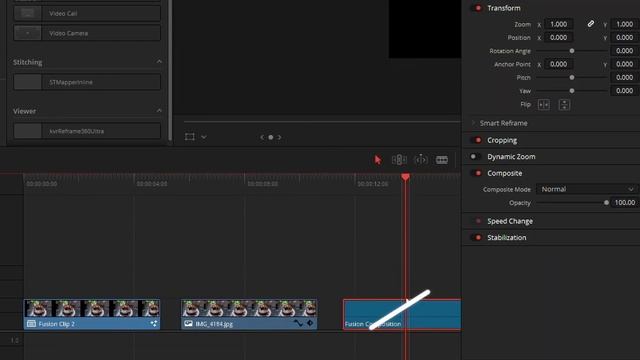Expand the Speed Change section header
This screenshot has width=640, height=360.
pyautogui.click(x=510, y=221)
